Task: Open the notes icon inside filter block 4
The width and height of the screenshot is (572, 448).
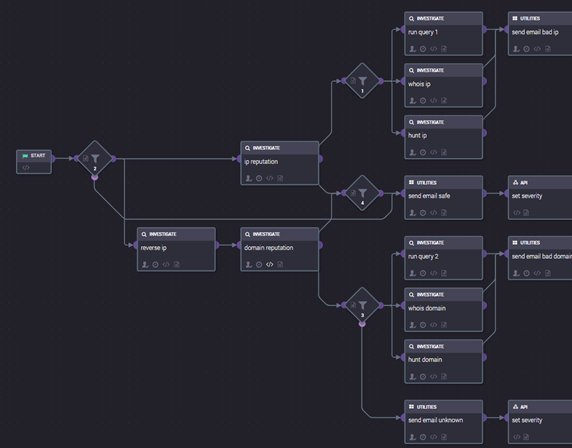Action: pyautogui.click(x=353, y=193)
